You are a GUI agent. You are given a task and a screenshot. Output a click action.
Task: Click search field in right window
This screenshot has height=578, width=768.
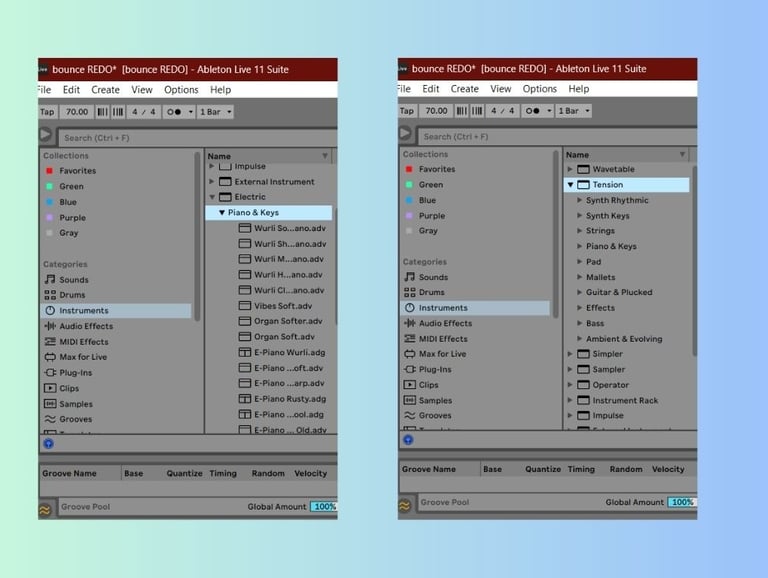click(557, 137)
